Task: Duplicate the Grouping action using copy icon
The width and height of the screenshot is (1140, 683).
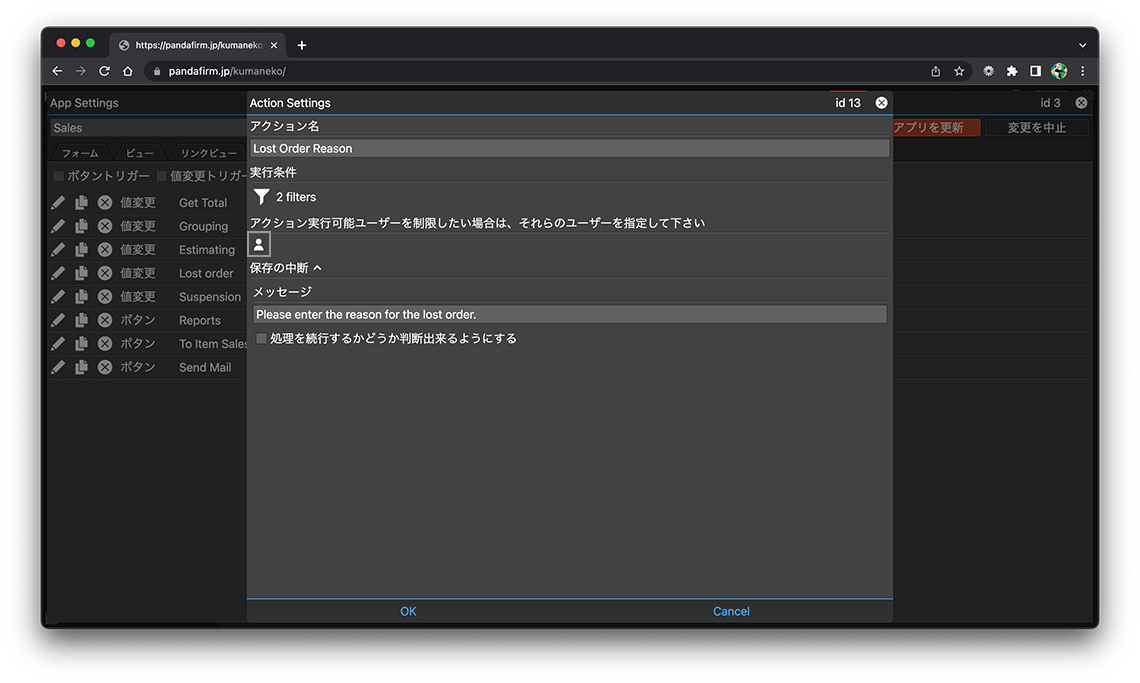Action: pyautogui.click(x=81, y=226)
